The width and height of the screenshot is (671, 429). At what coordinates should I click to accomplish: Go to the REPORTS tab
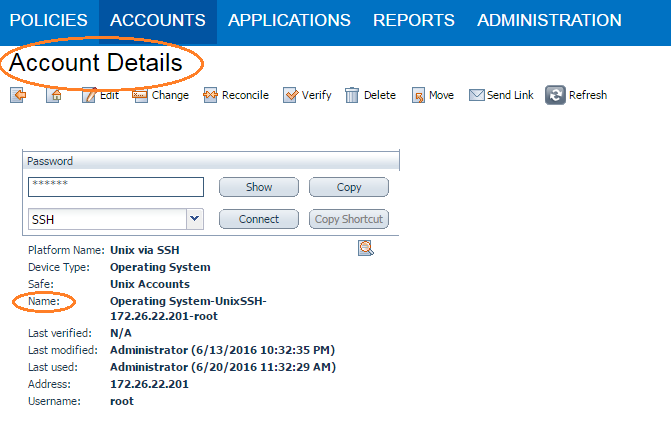[x=413, y=20]
